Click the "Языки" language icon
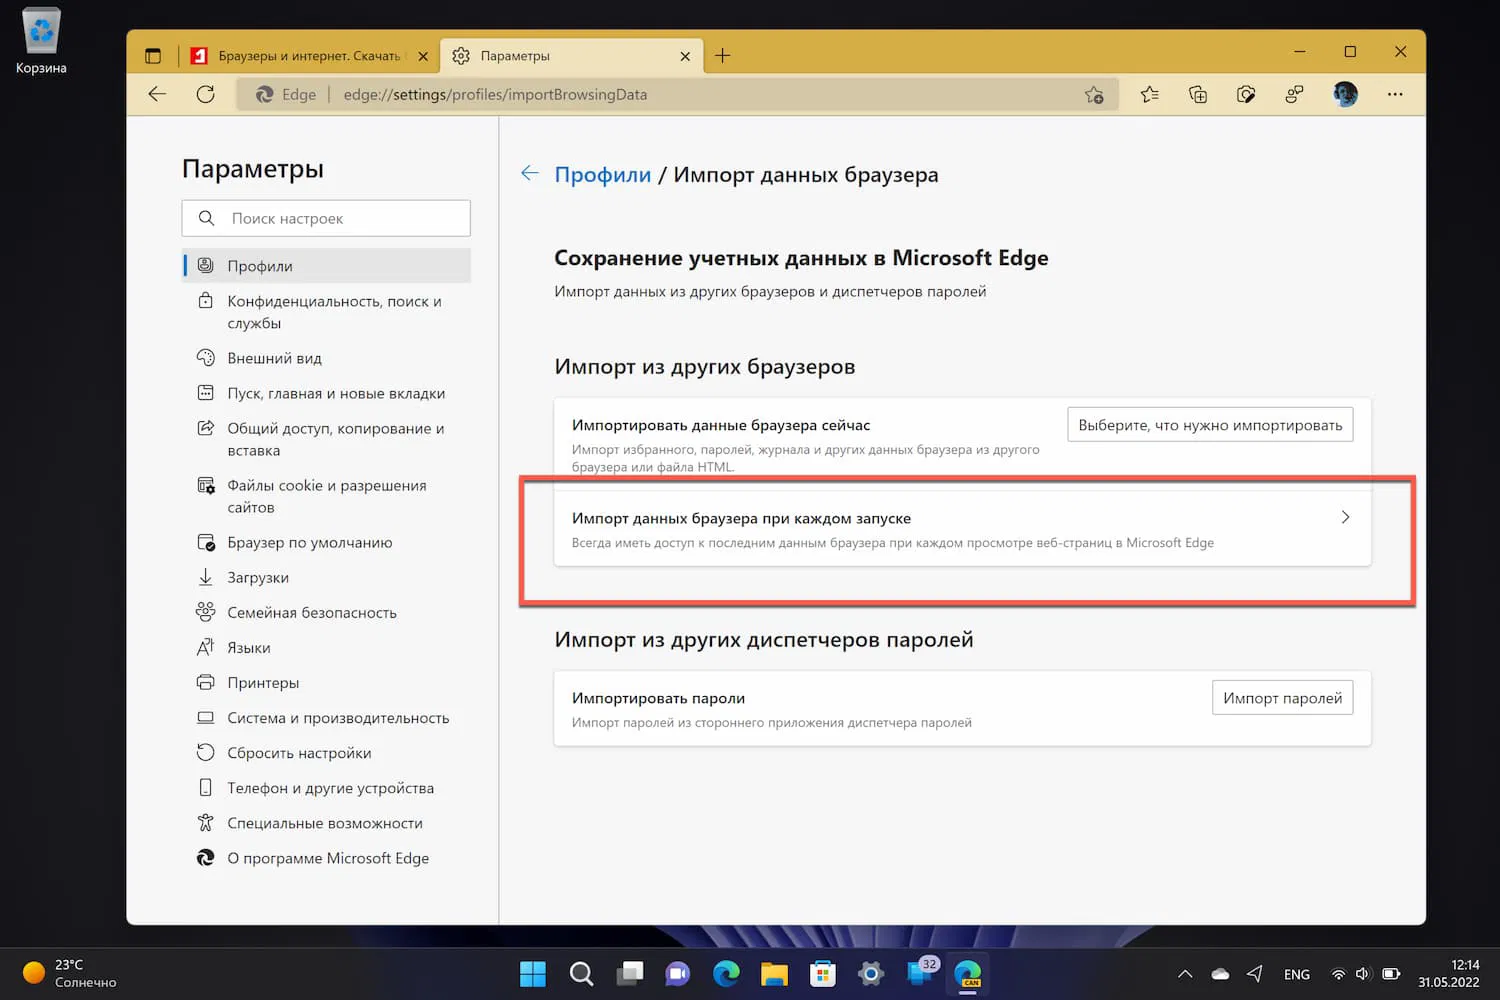 point(205,647)
